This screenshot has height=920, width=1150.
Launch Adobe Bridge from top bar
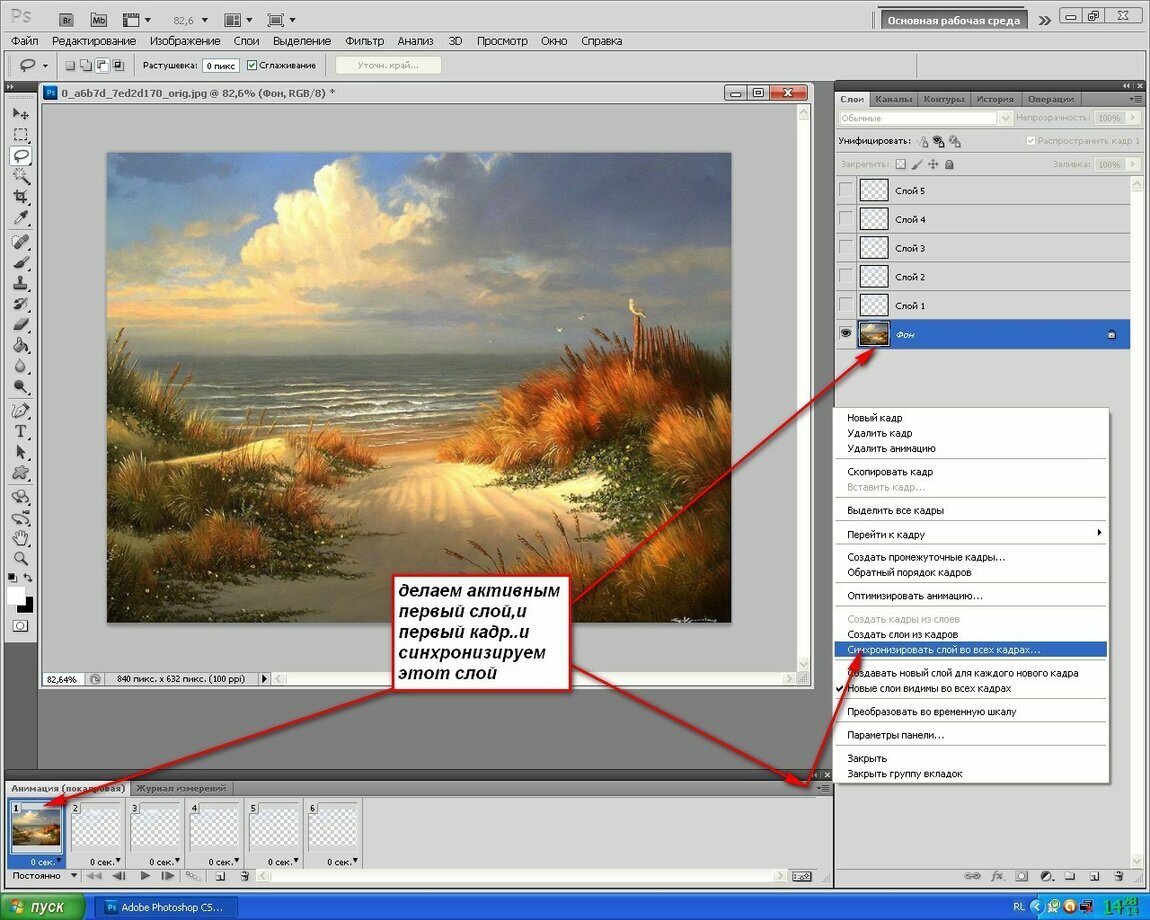click(x=66, y=20)
